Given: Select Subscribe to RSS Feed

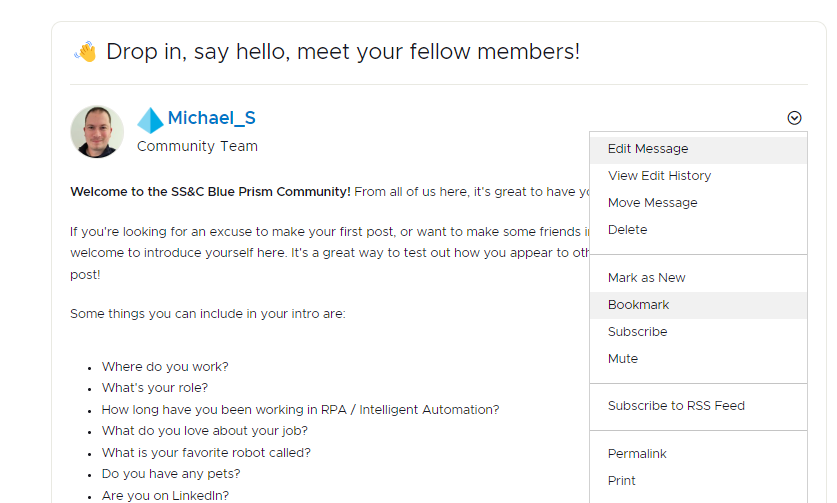Looking at the screenshot, I should click(676, 406).
